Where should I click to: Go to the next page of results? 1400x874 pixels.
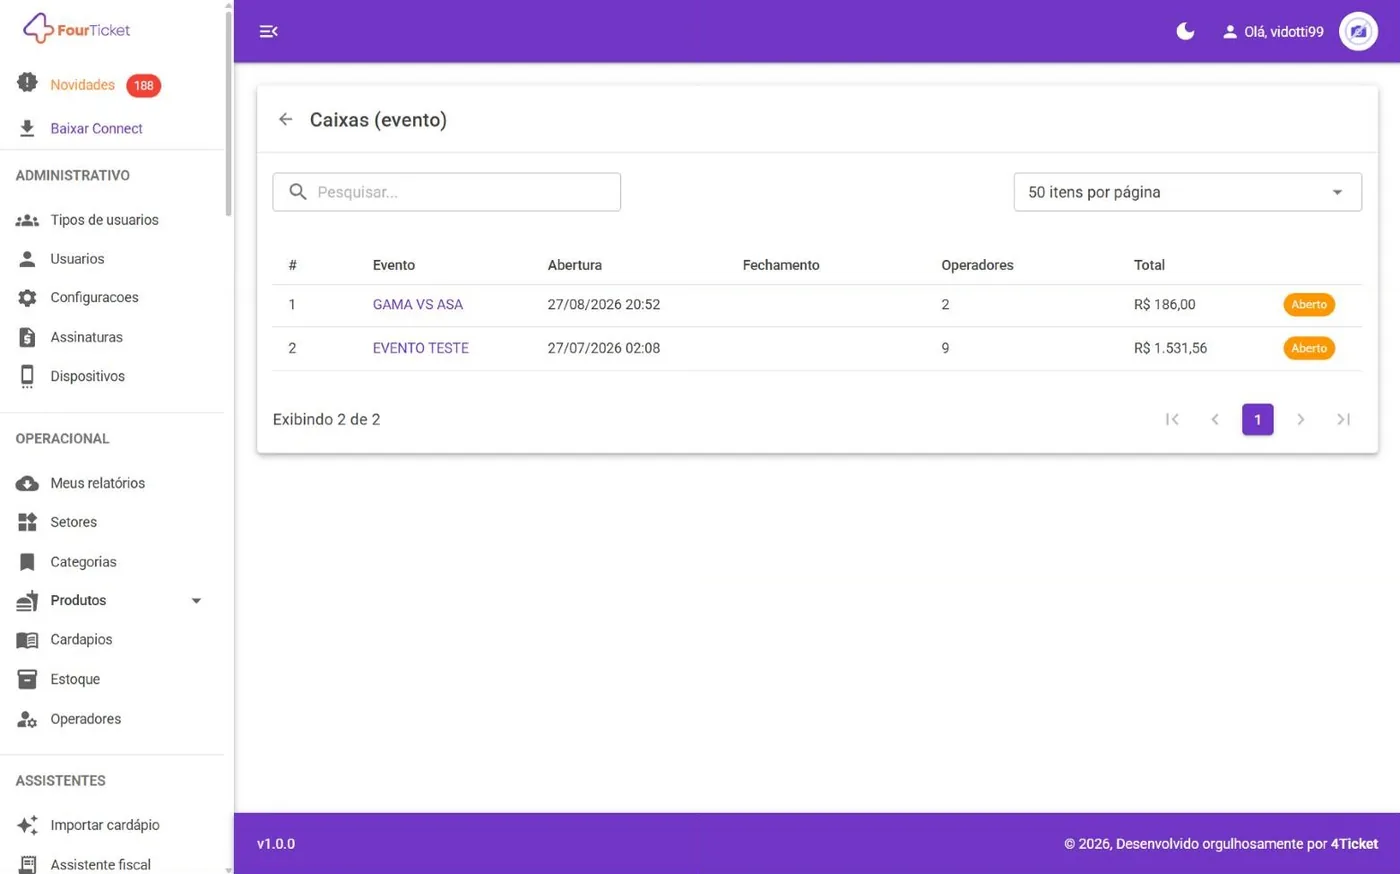click(x=1300, y=419)
